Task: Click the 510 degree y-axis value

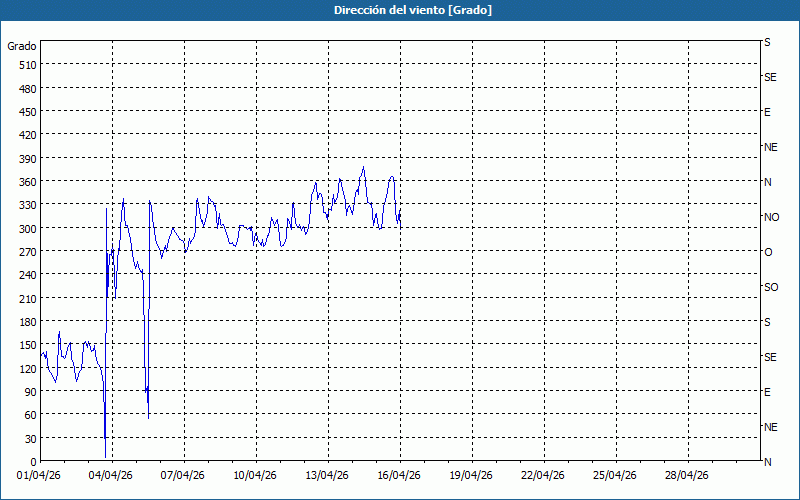Action: click(27, 65)
